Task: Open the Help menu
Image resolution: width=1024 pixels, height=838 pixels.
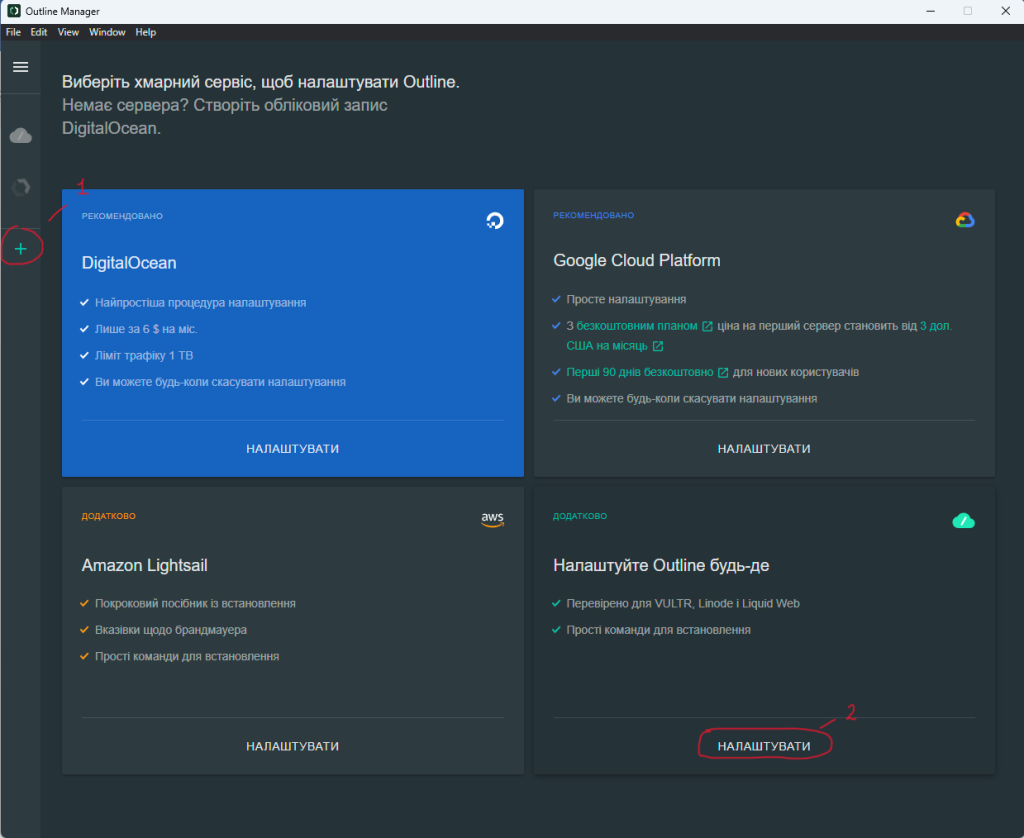Action: click(146, 32)
